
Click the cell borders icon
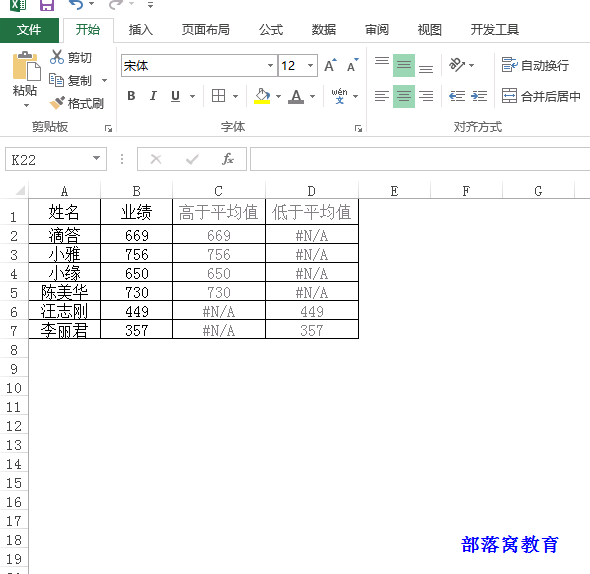pos(218,96)
